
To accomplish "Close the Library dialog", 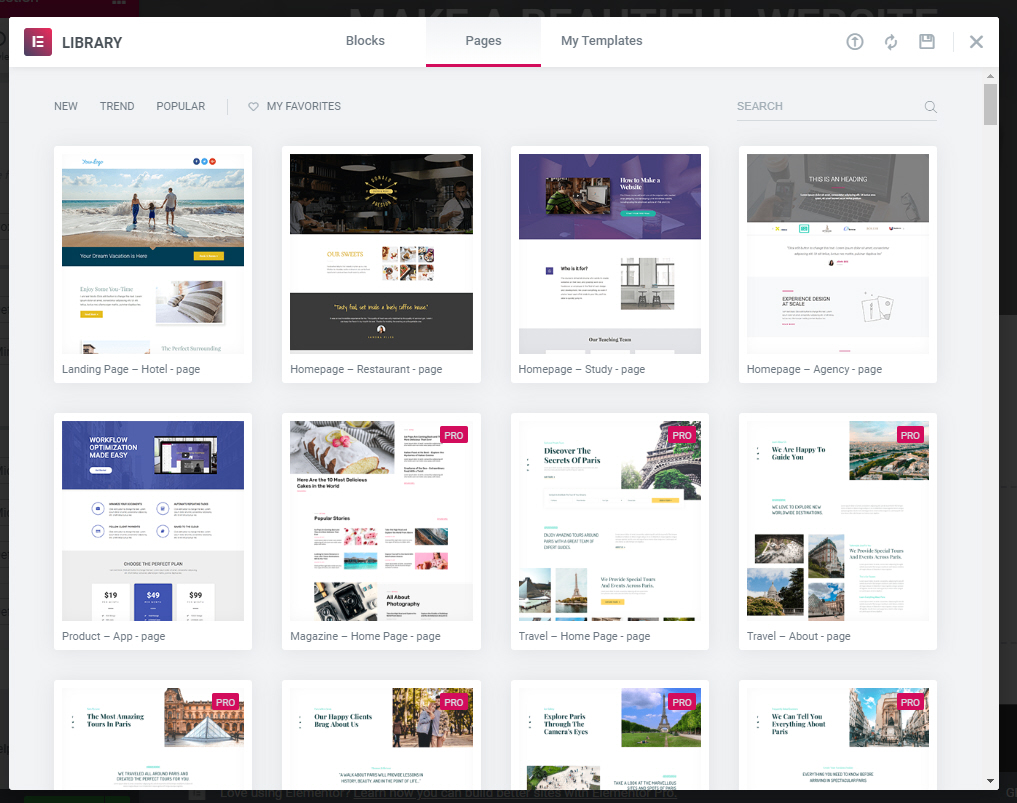I will [x=976, y=42].
